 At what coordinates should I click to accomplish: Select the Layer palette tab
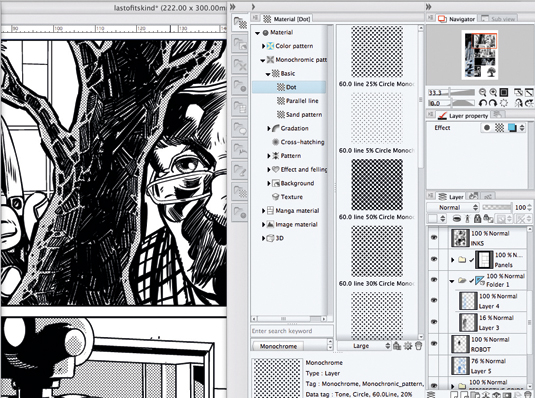(451, 197)
